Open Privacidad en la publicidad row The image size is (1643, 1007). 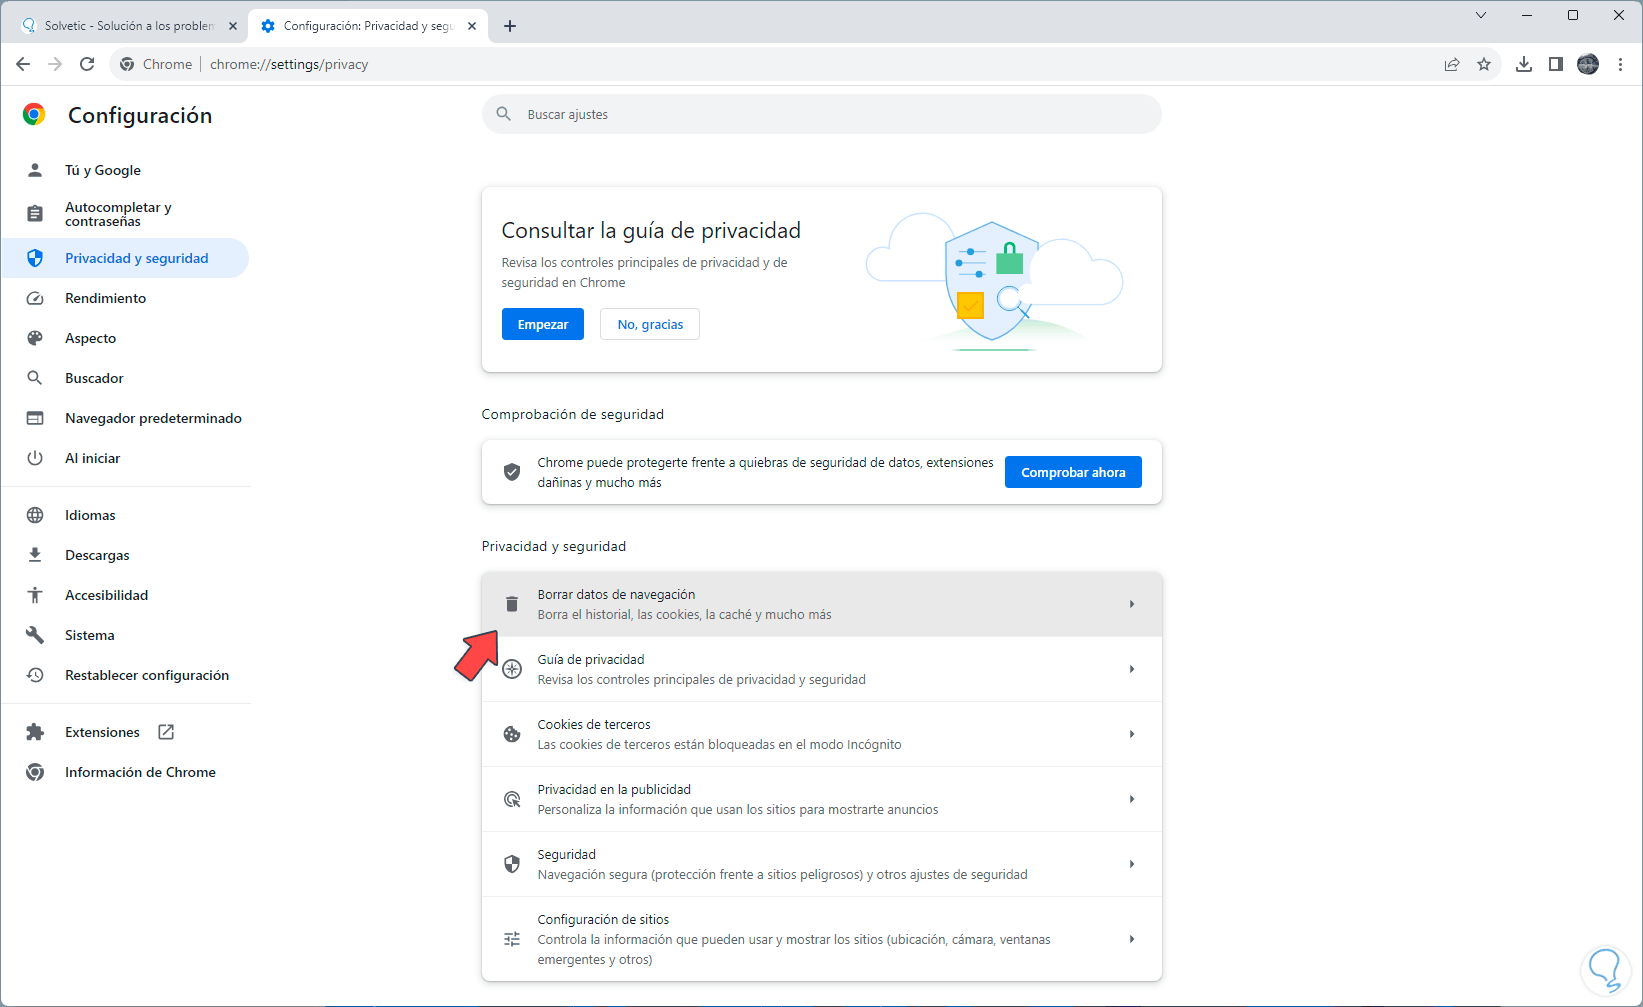tap(822, 799)
